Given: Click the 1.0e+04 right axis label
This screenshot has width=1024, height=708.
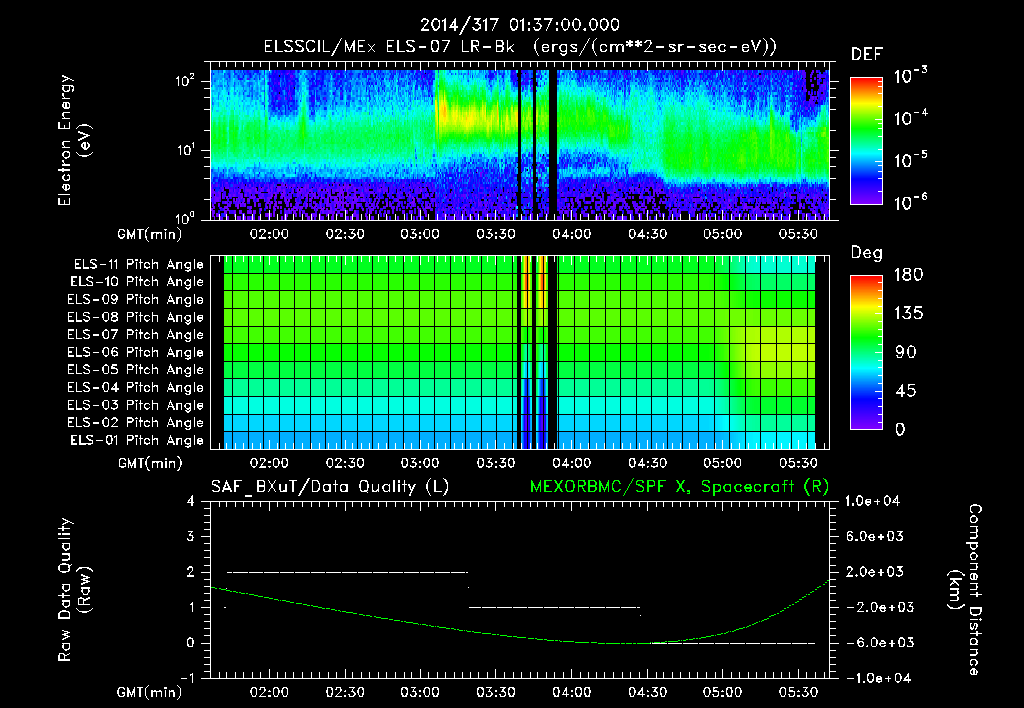Looking at the screenshot, I should pos(872,502).
